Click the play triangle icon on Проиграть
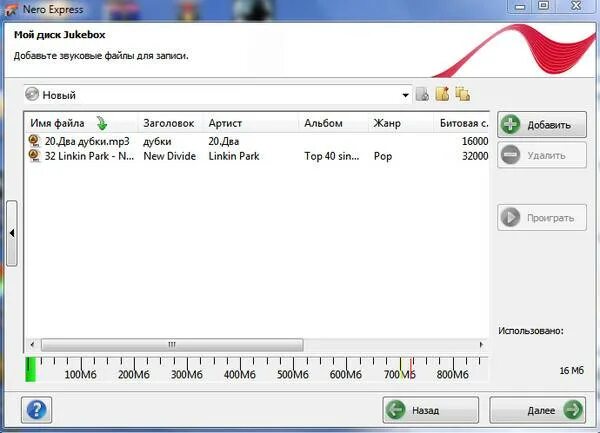 click(x=510, y=218)
